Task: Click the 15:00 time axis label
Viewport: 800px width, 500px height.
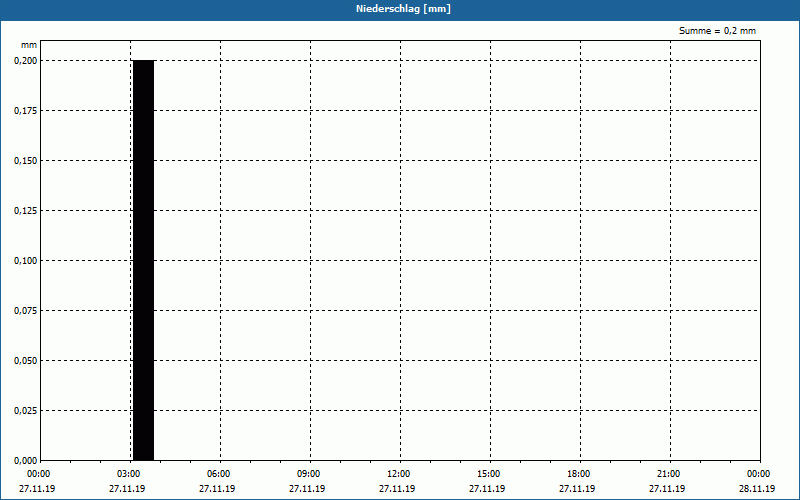Action: (x=489, y=474)
